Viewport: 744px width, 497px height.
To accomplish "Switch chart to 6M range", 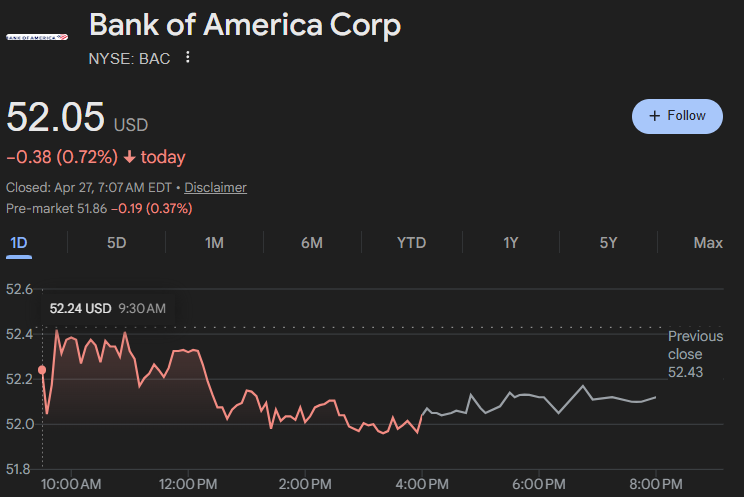I will pos(312,243).
